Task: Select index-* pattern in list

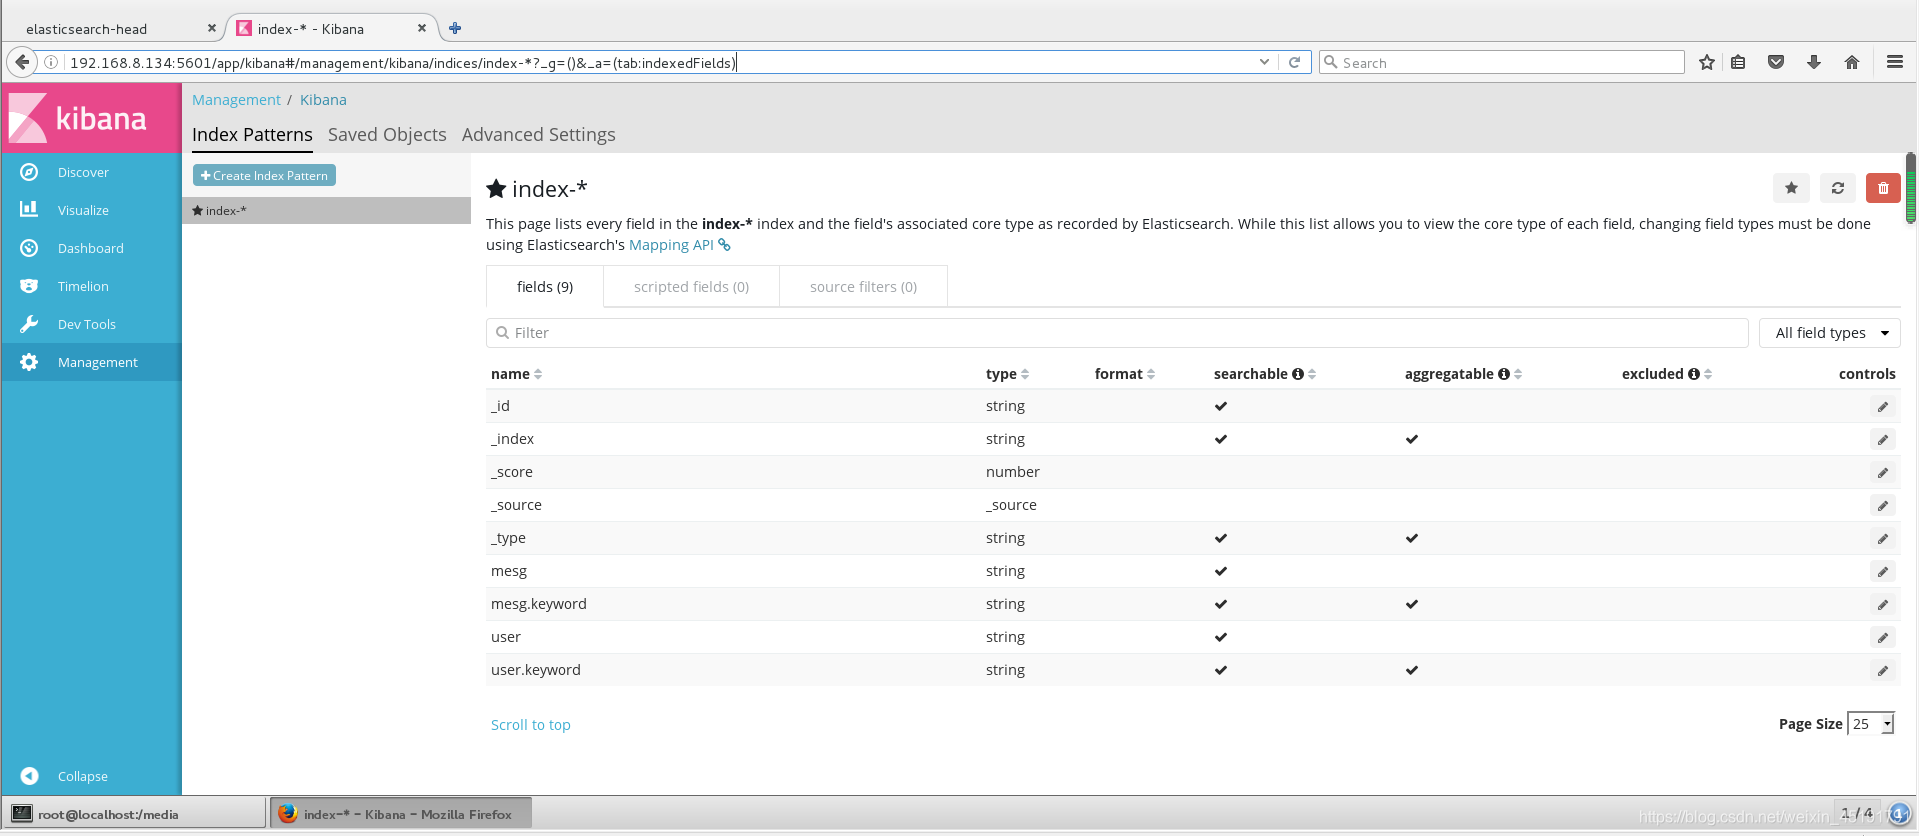Action: (x=326, y=210)
